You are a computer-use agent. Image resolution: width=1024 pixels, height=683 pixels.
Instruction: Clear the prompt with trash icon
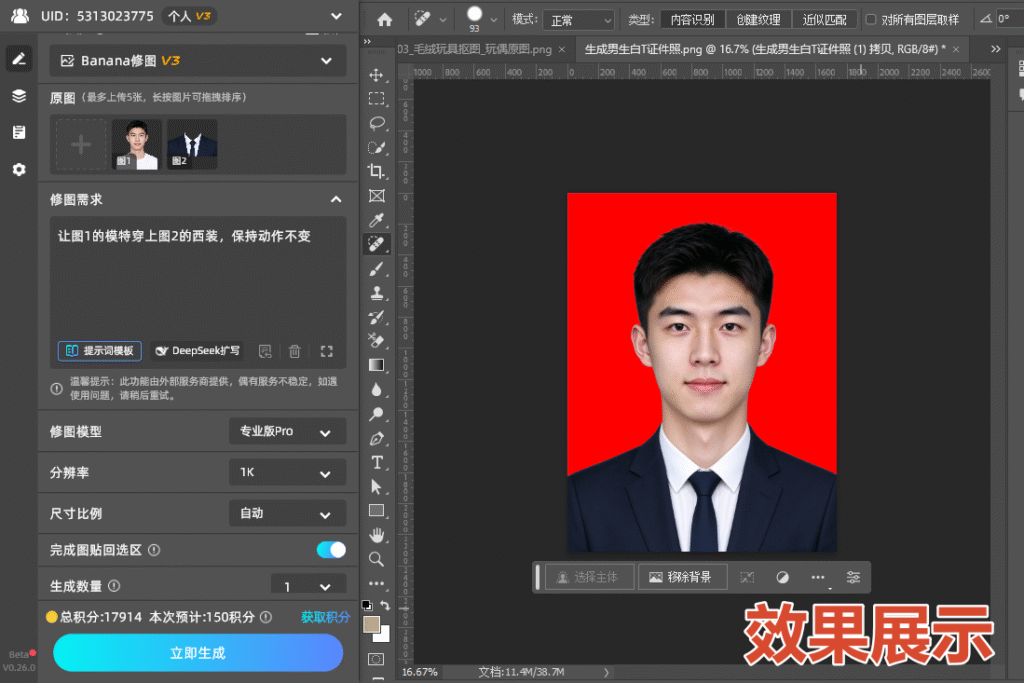coord(295,351)
